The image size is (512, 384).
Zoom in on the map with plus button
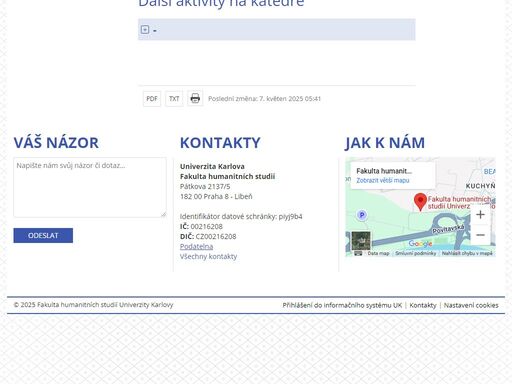(480, 215)
